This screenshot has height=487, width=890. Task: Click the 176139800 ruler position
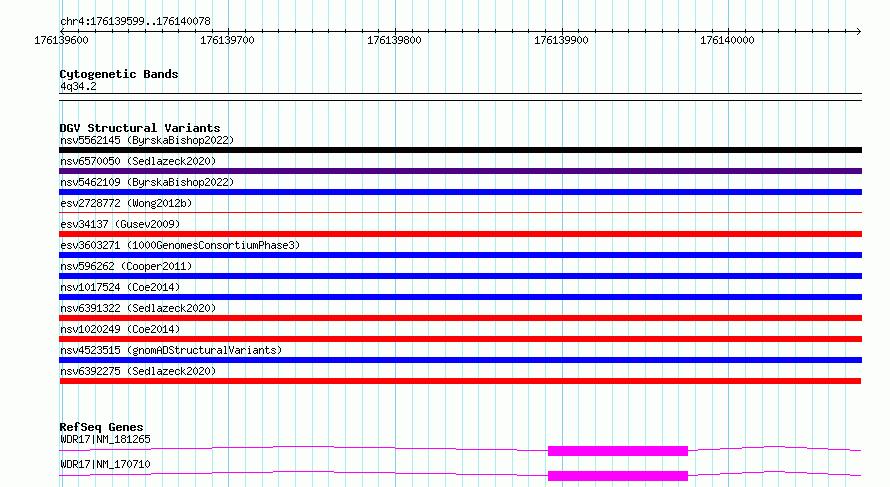pos(394,40)
